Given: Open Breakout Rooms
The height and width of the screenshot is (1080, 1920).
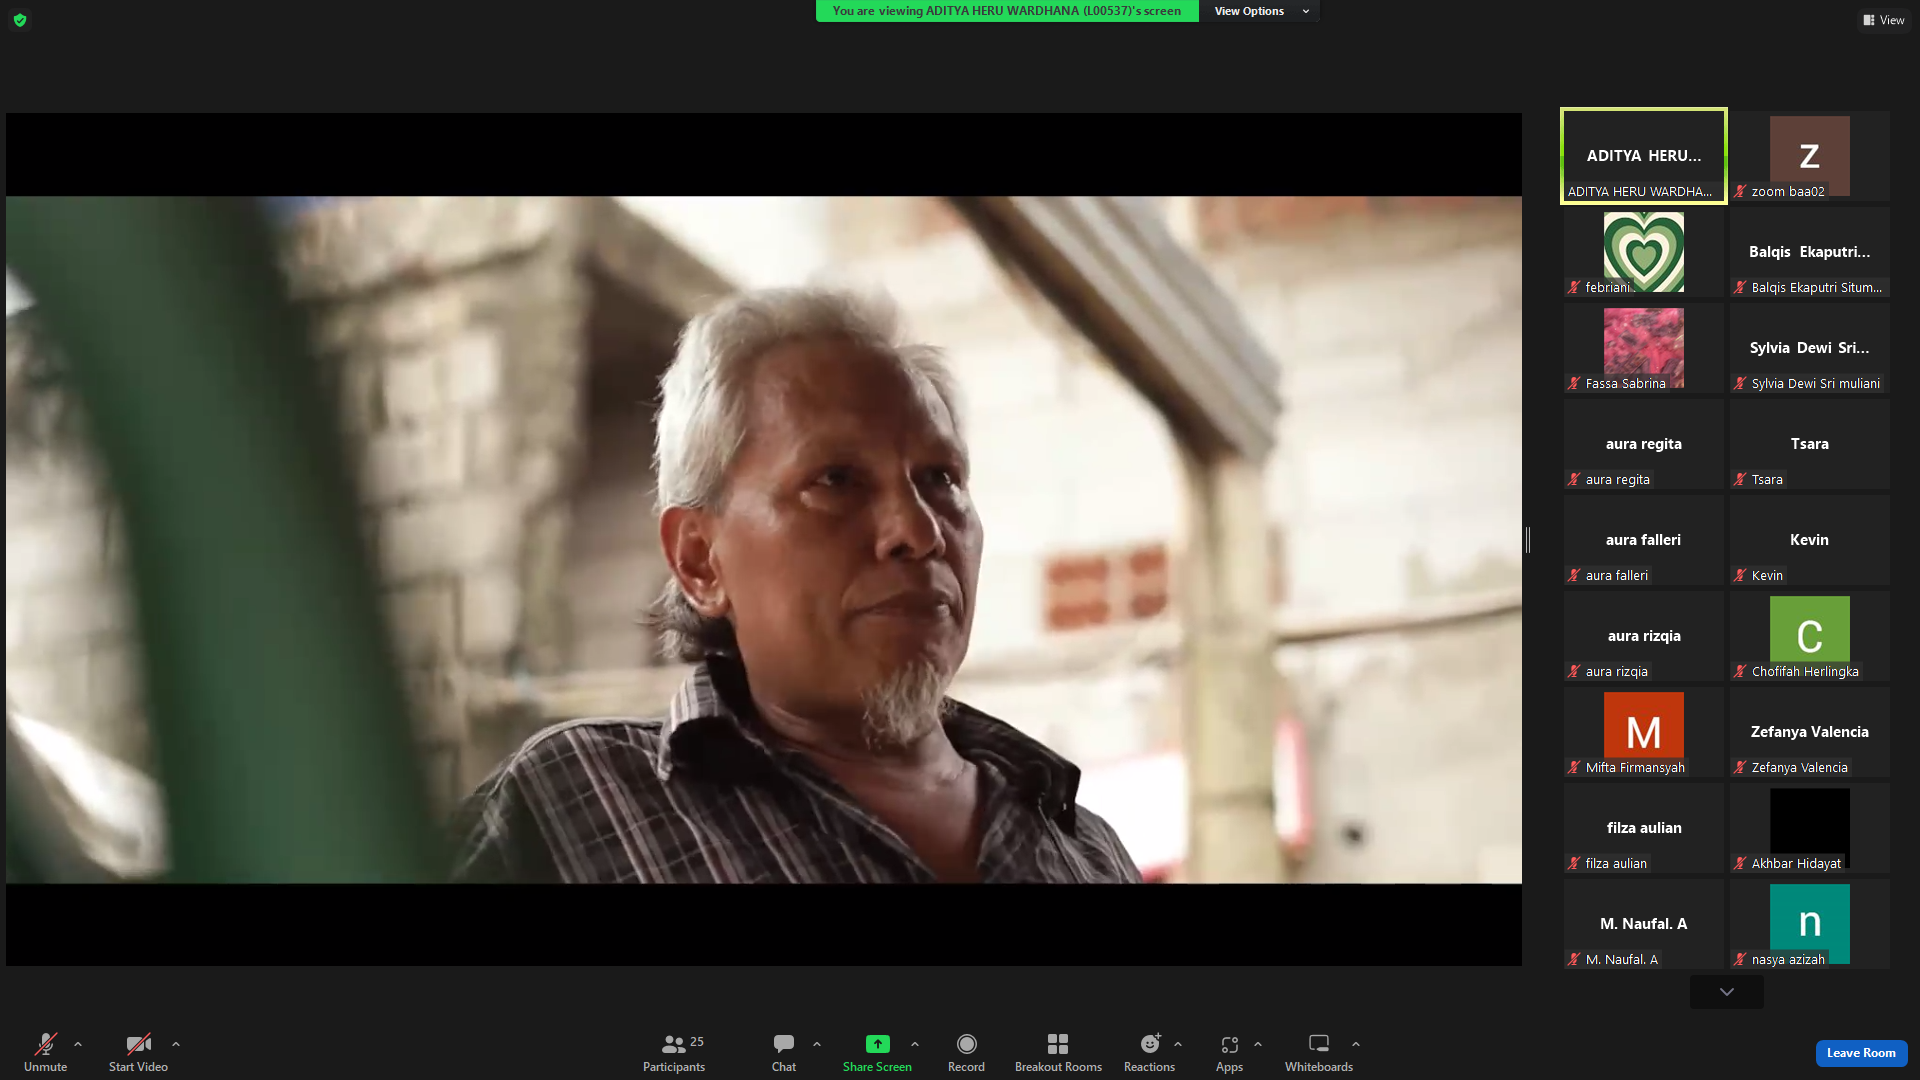Looking at the screenshot, I should pos(1058,1053).
